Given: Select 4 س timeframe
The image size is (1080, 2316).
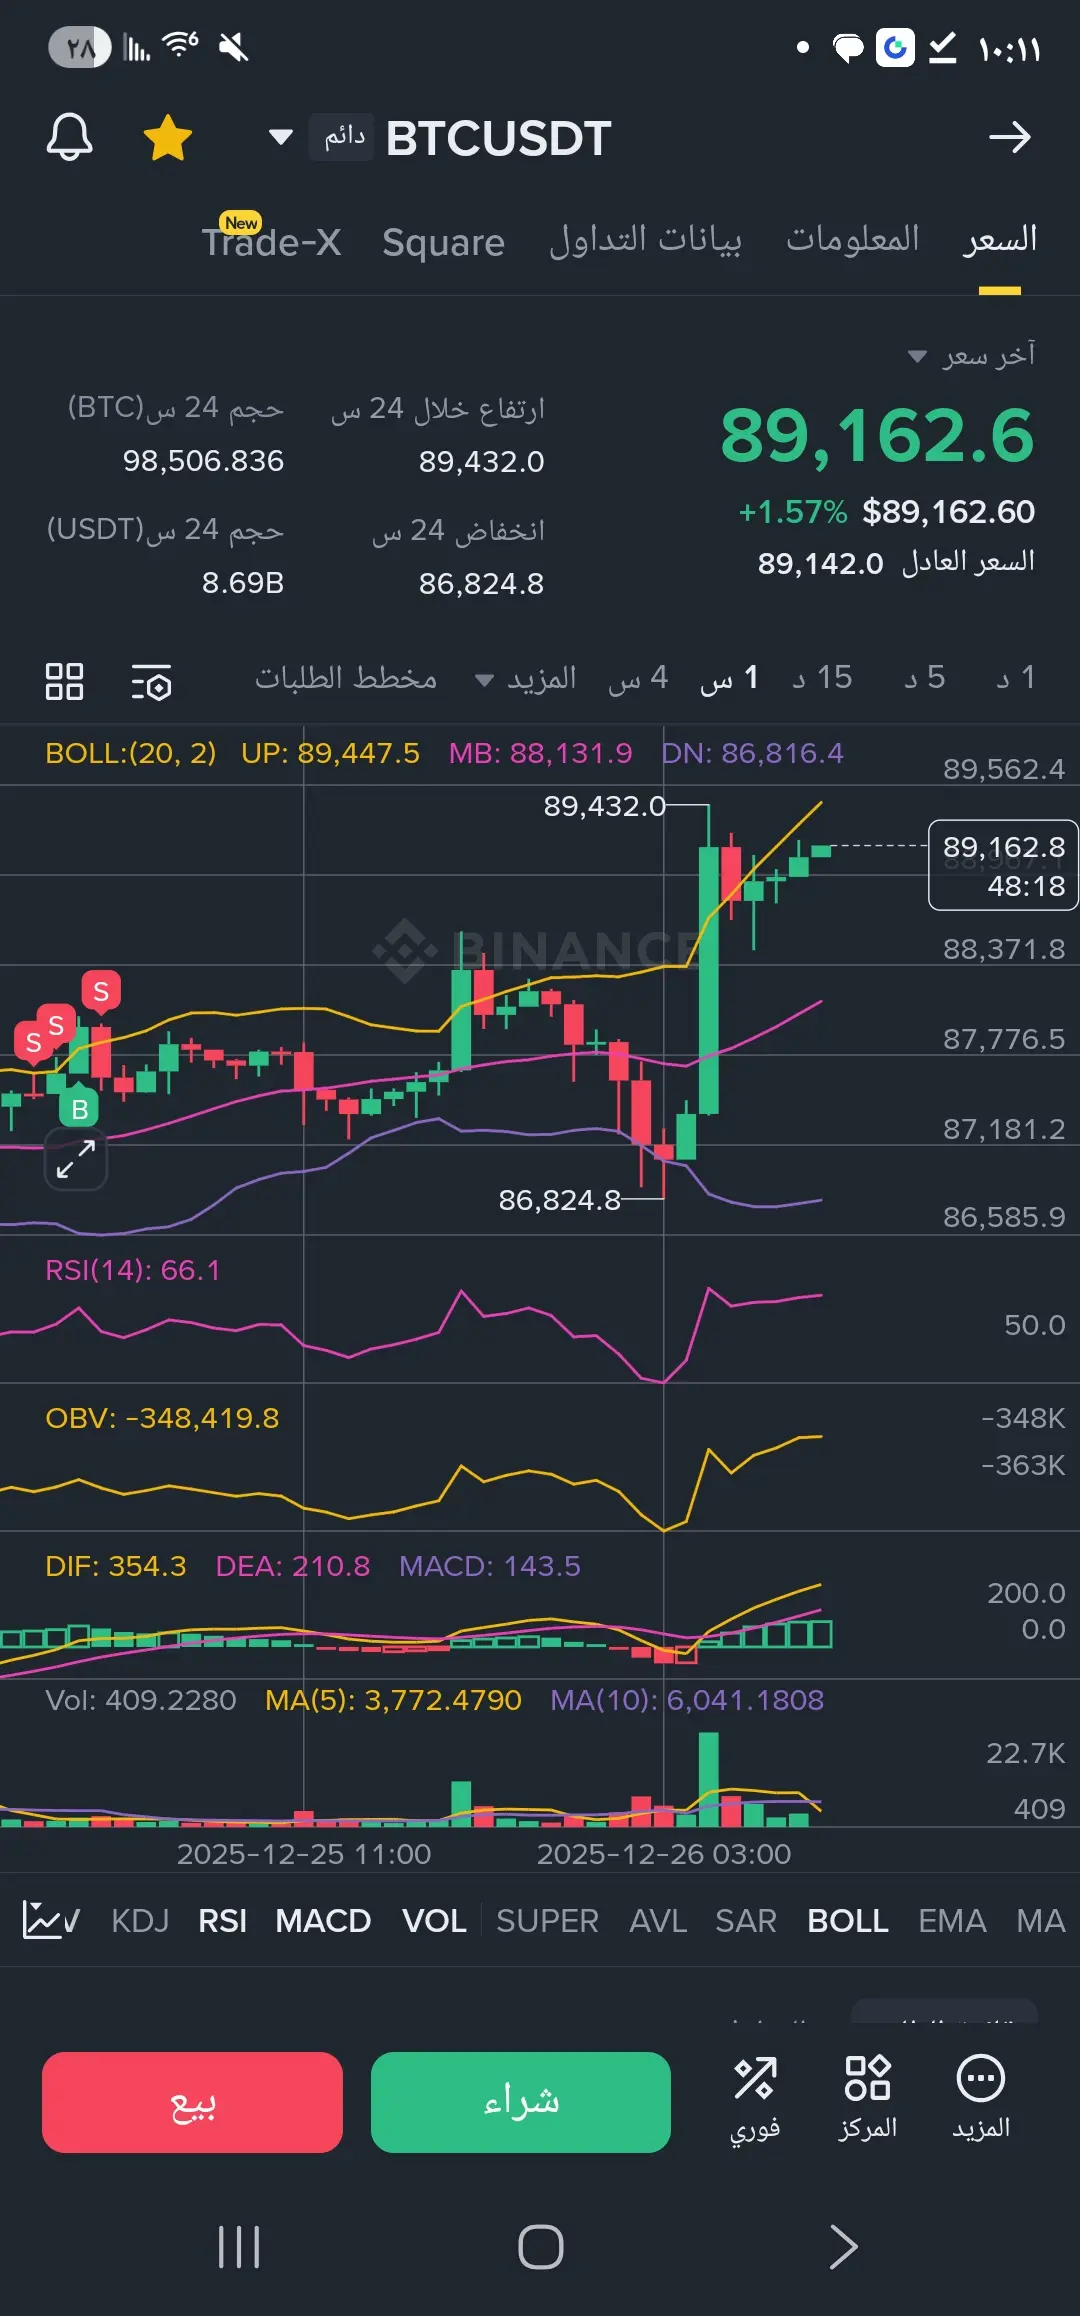Looking at the screenshot, I should coord(638,678).
